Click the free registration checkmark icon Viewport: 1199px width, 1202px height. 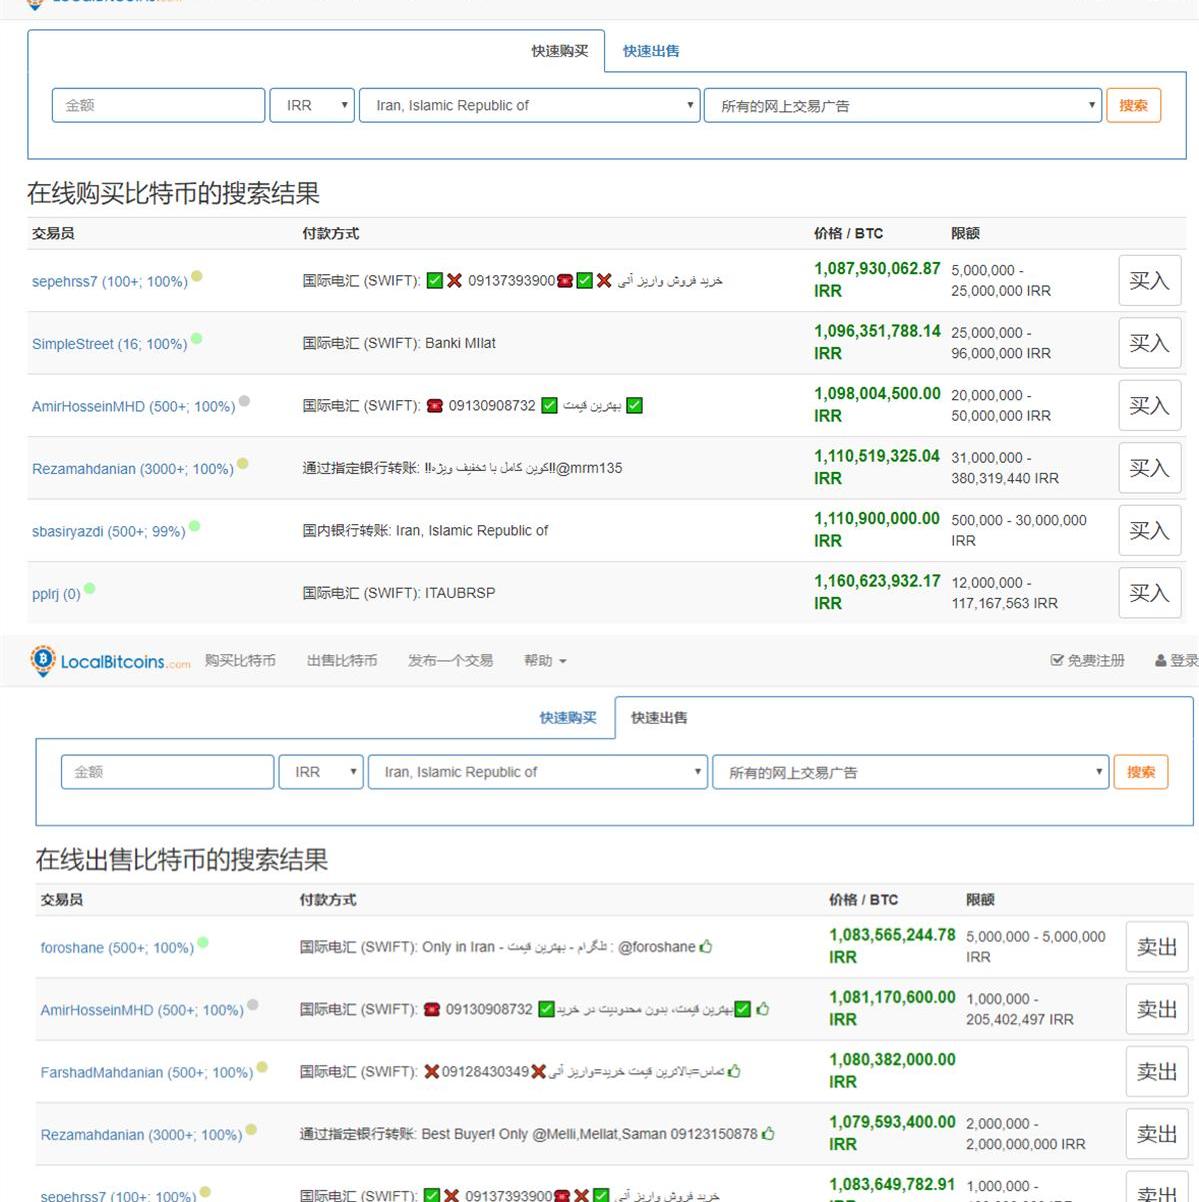(1057, 661)
